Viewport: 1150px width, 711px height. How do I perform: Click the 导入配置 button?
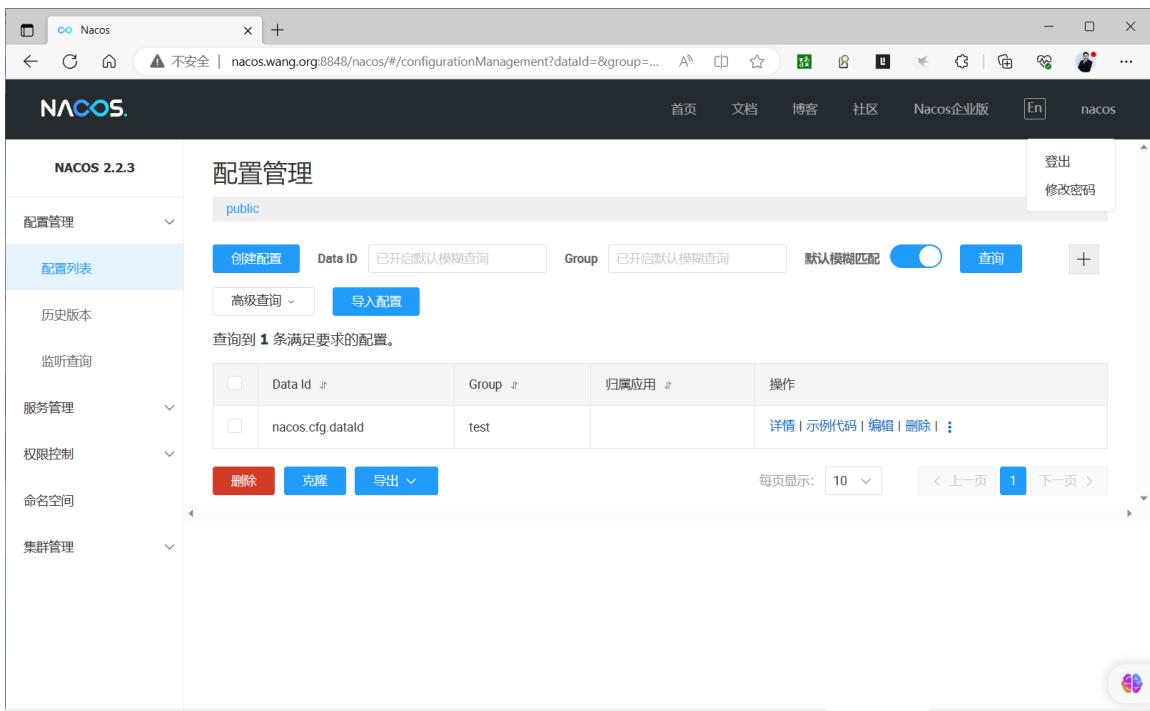click(x=376, y=302)
